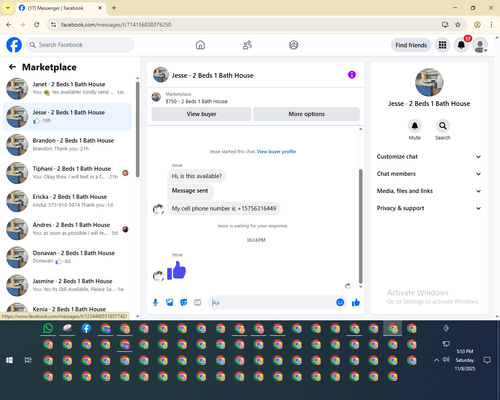The width and height of the screenshot is (500, 400).
Task: Open the site information icon in address bar
Action: 53,25
